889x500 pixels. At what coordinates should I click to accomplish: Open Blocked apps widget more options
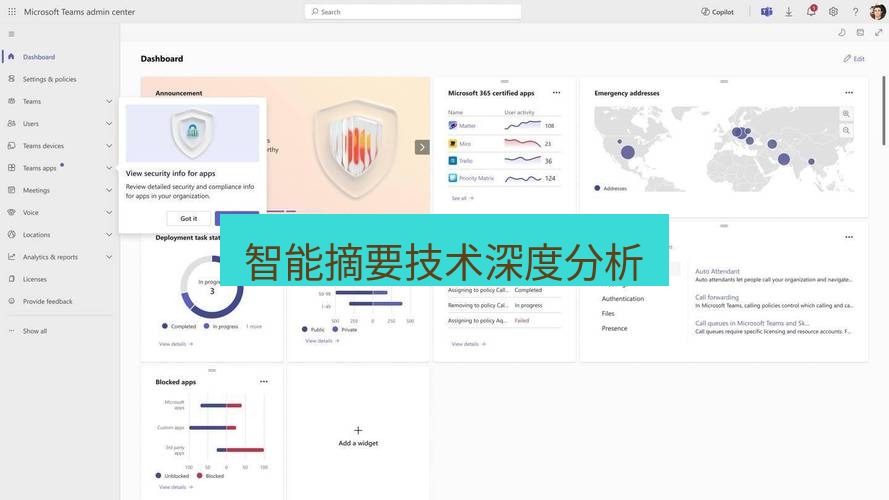point(264,382)
